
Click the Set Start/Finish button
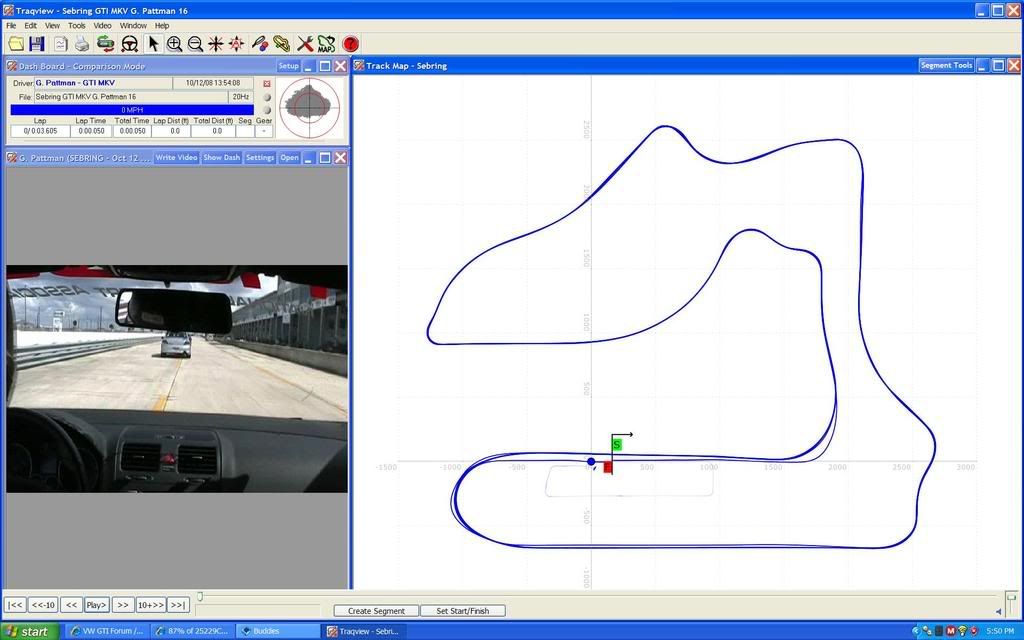coord(462,611)
